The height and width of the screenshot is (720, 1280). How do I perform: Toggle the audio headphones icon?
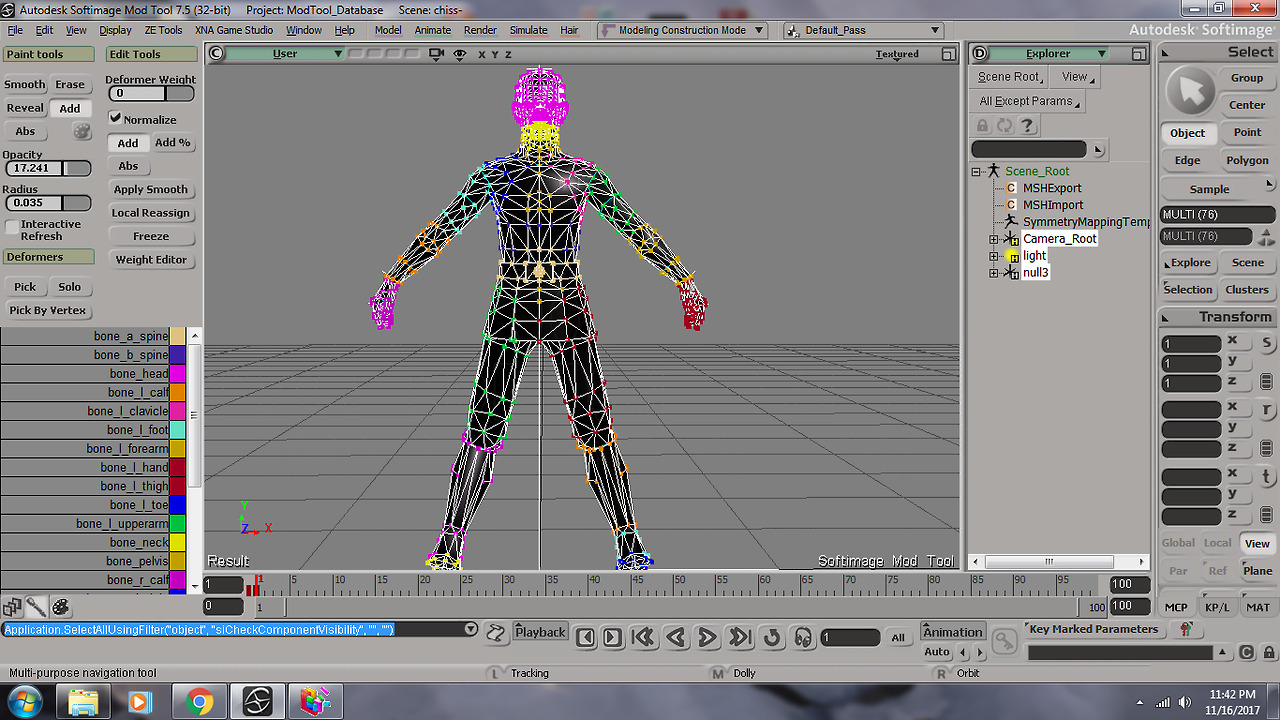pos(802,637)
